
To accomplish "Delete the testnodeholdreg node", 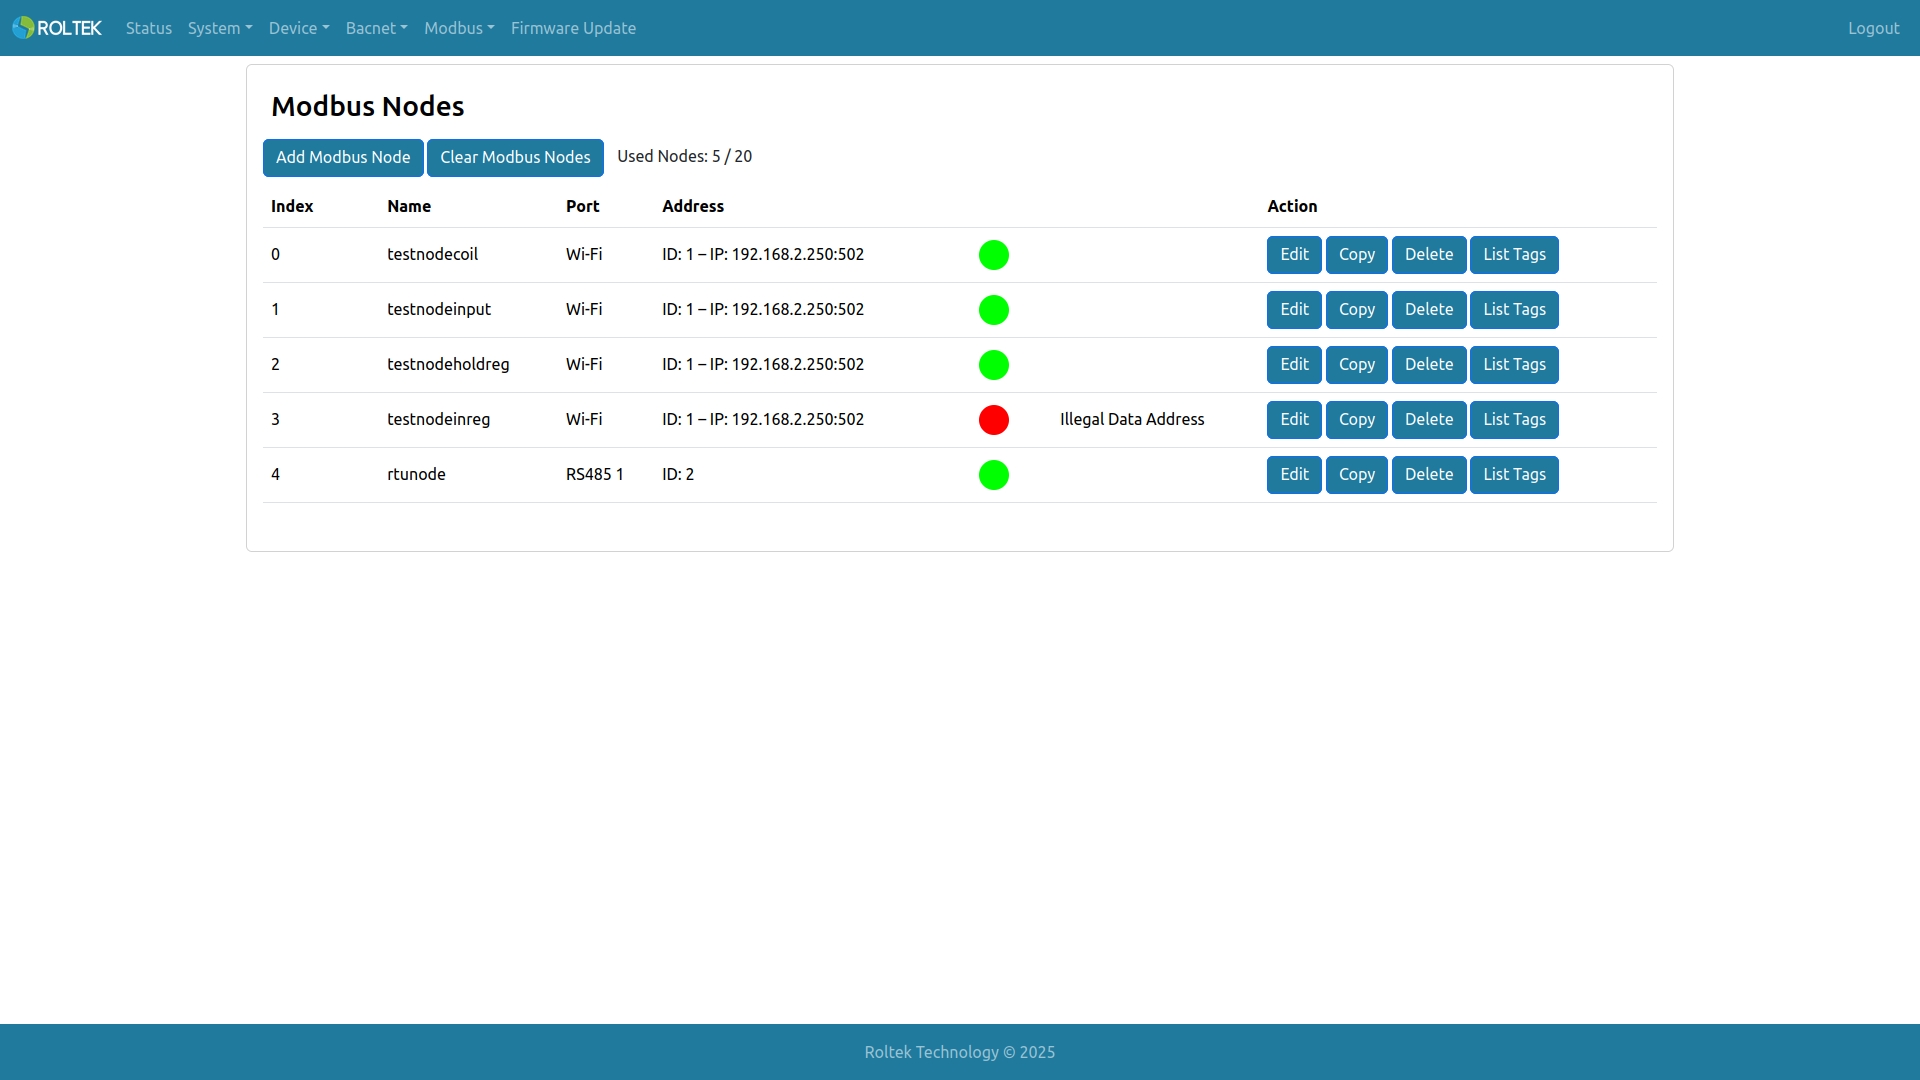I will coord(1429,365).
